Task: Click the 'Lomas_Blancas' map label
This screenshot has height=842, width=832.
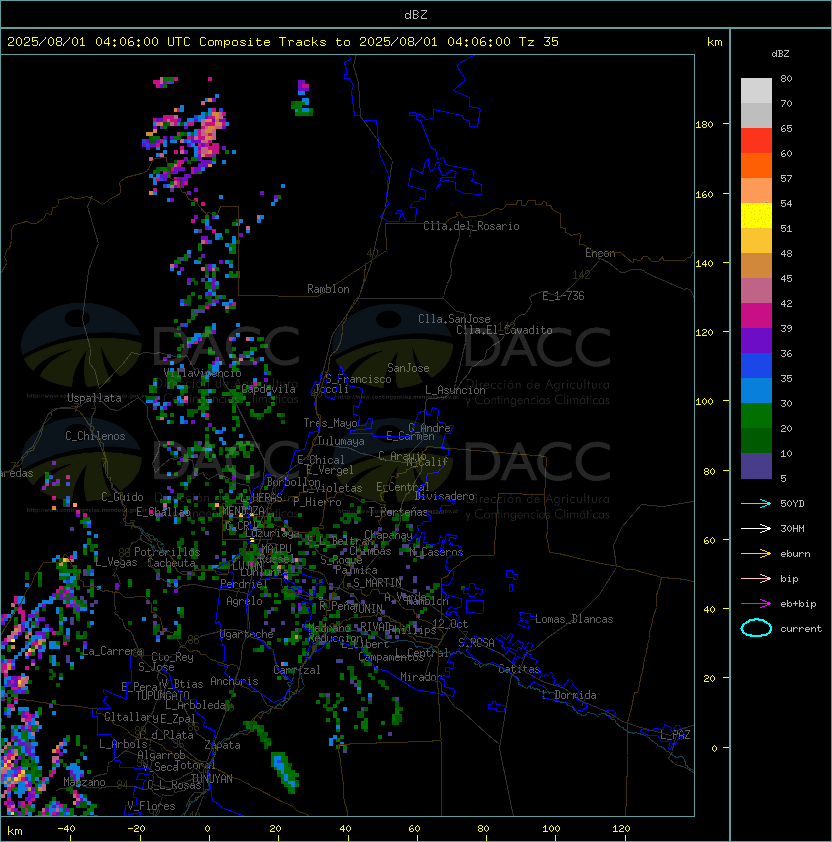Action: (x=574, y=619)
